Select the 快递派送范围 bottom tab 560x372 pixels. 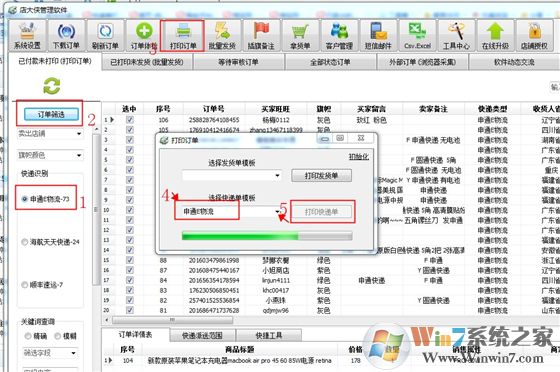[x=202, y=336]
